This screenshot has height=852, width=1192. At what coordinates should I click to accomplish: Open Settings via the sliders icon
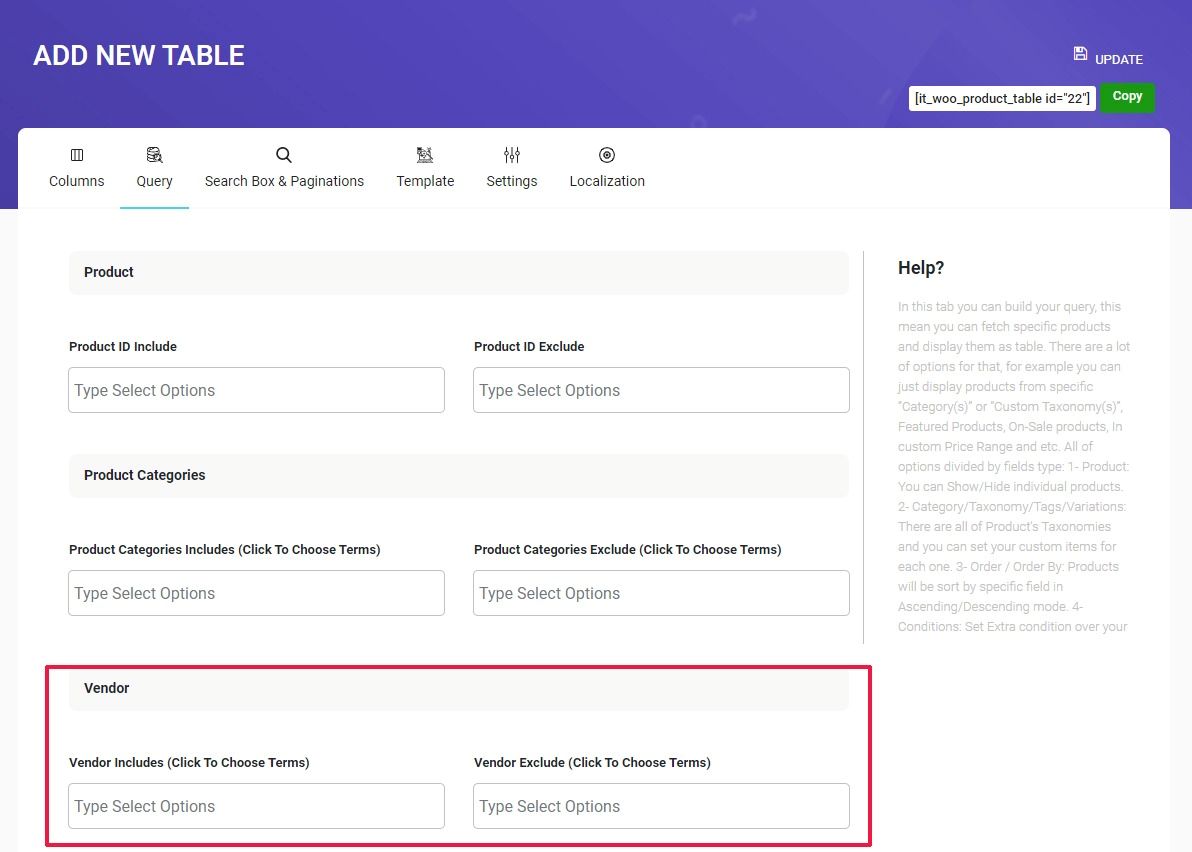512,155
